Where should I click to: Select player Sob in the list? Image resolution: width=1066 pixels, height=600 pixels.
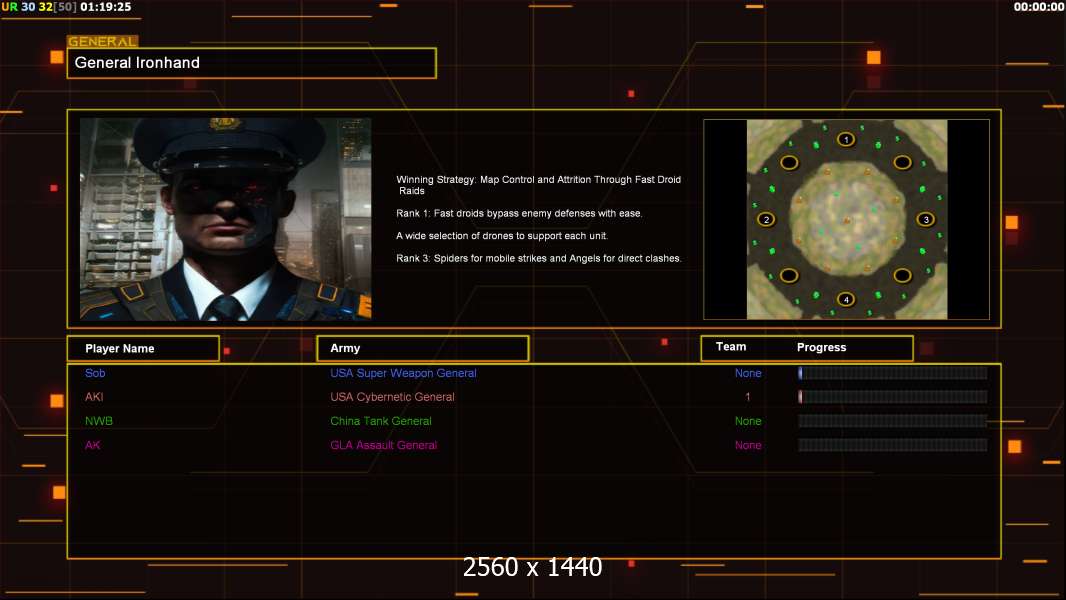point(95,373)
